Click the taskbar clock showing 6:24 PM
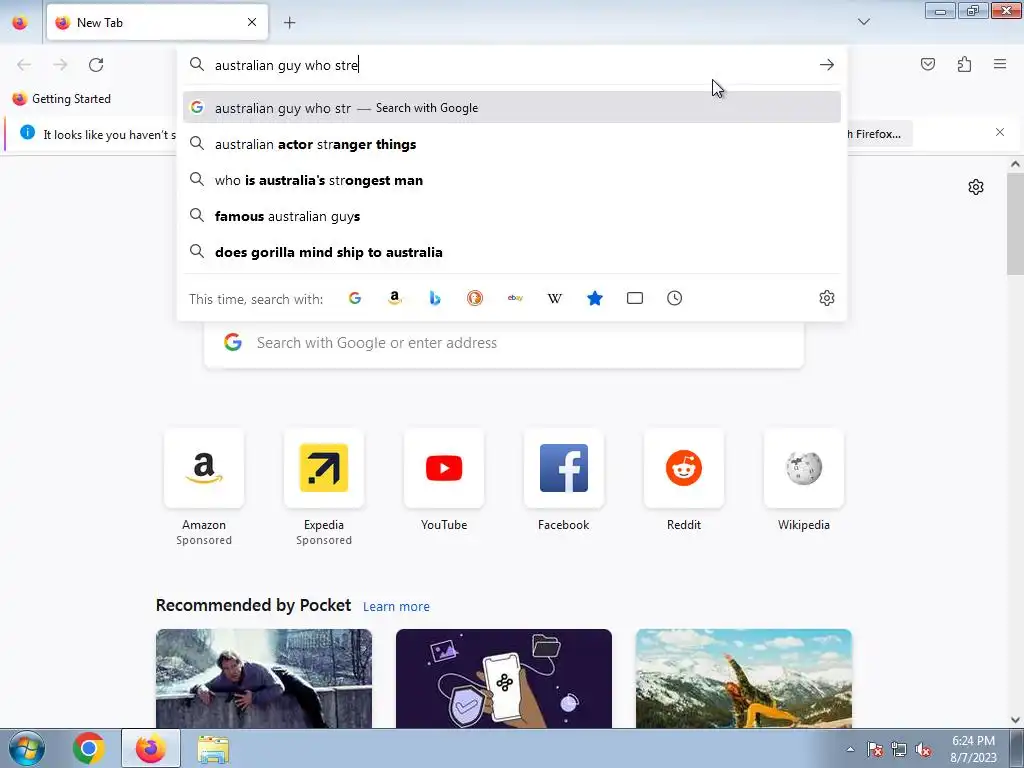 [973, 749]
